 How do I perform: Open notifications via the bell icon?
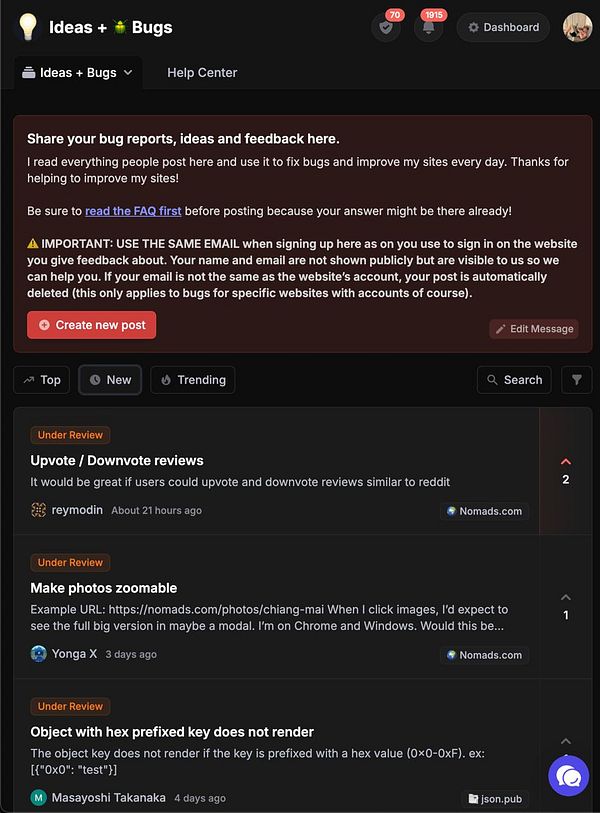point(431,27)
